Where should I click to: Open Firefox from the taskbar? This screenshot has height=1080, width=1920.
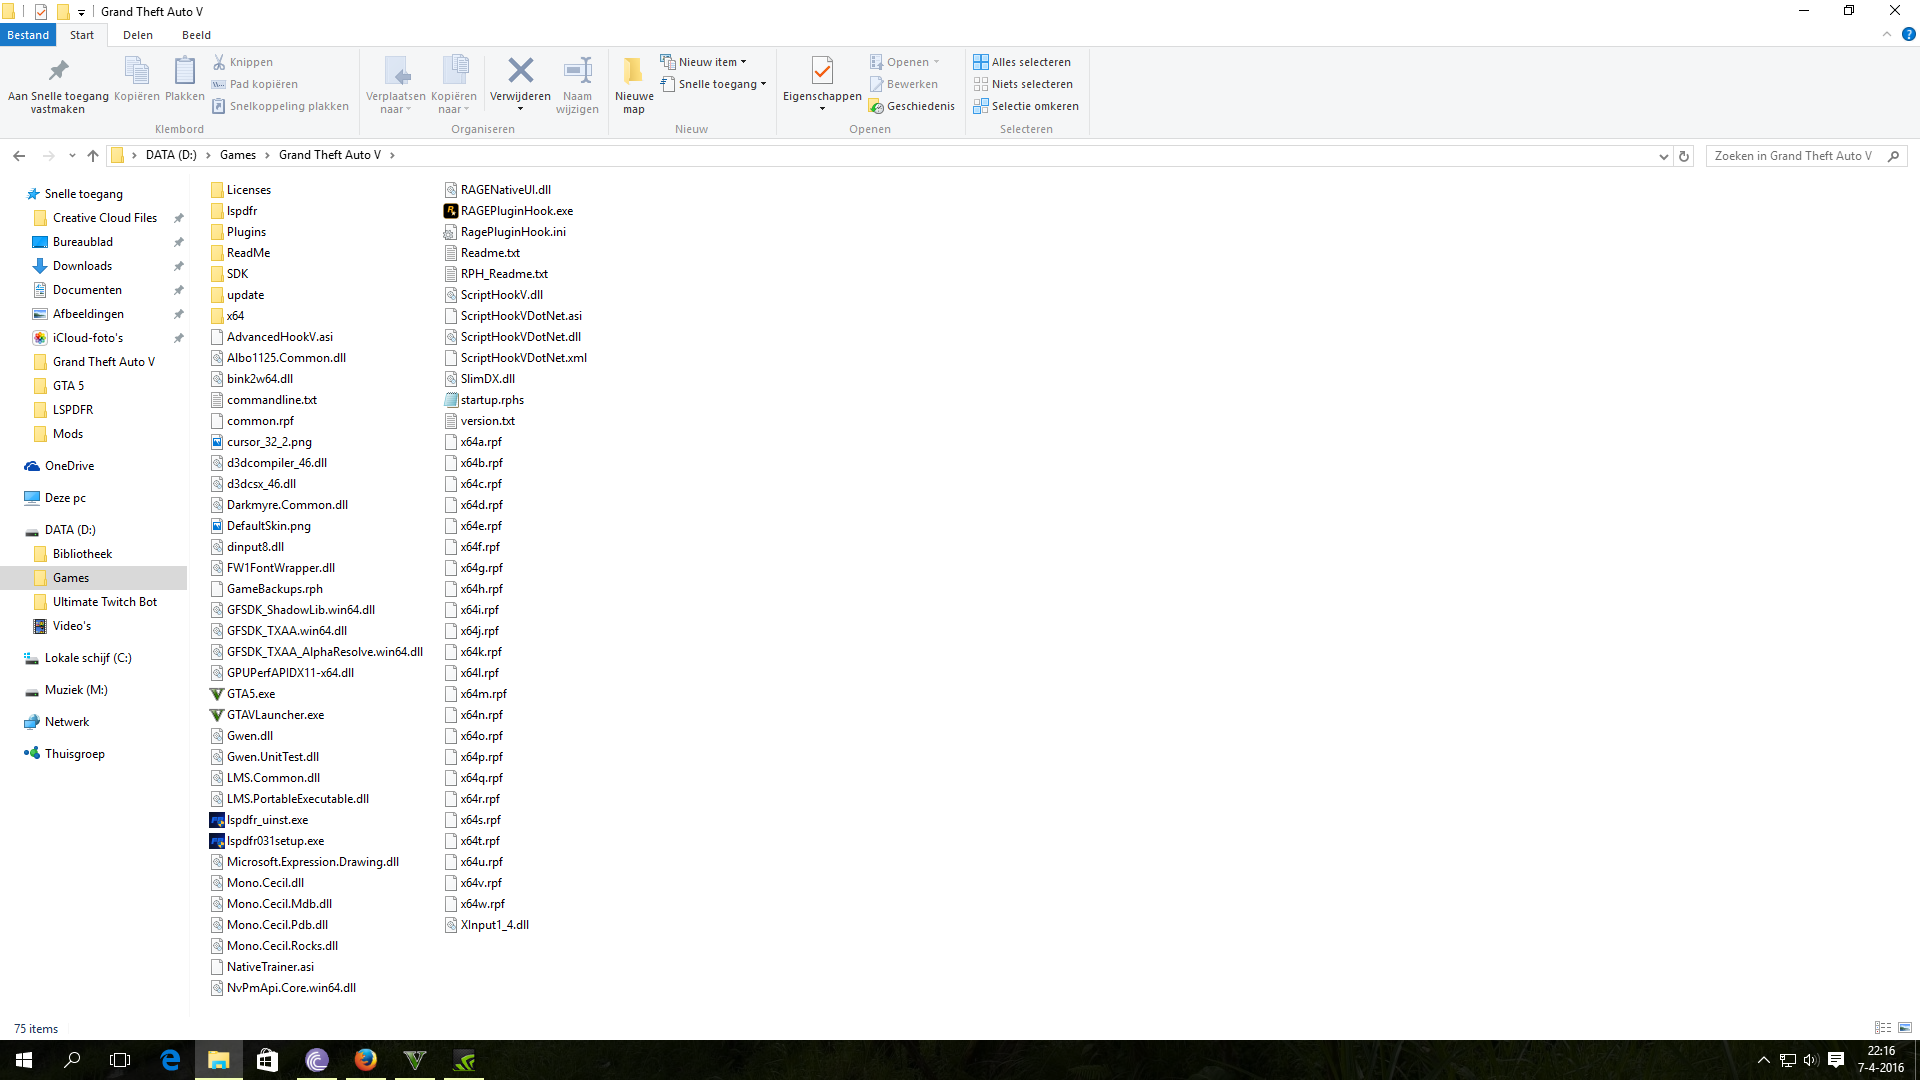pyautogui.click(x=366, y=1060)
